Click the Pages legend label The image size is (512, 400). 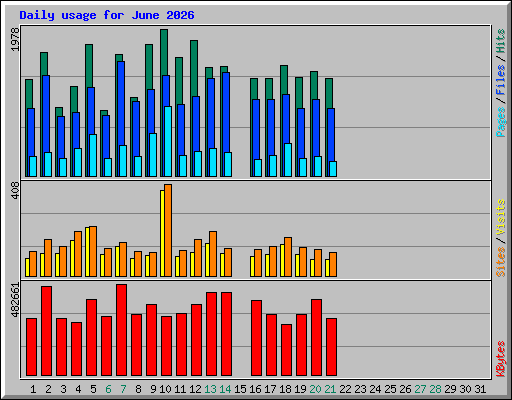tap(501, 122)
